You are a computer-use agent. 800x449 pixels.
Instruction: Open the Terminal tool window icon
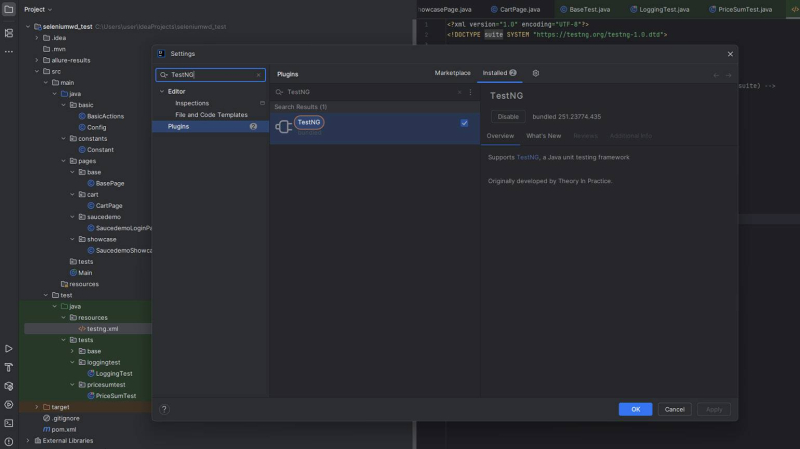tap(9, 423)
